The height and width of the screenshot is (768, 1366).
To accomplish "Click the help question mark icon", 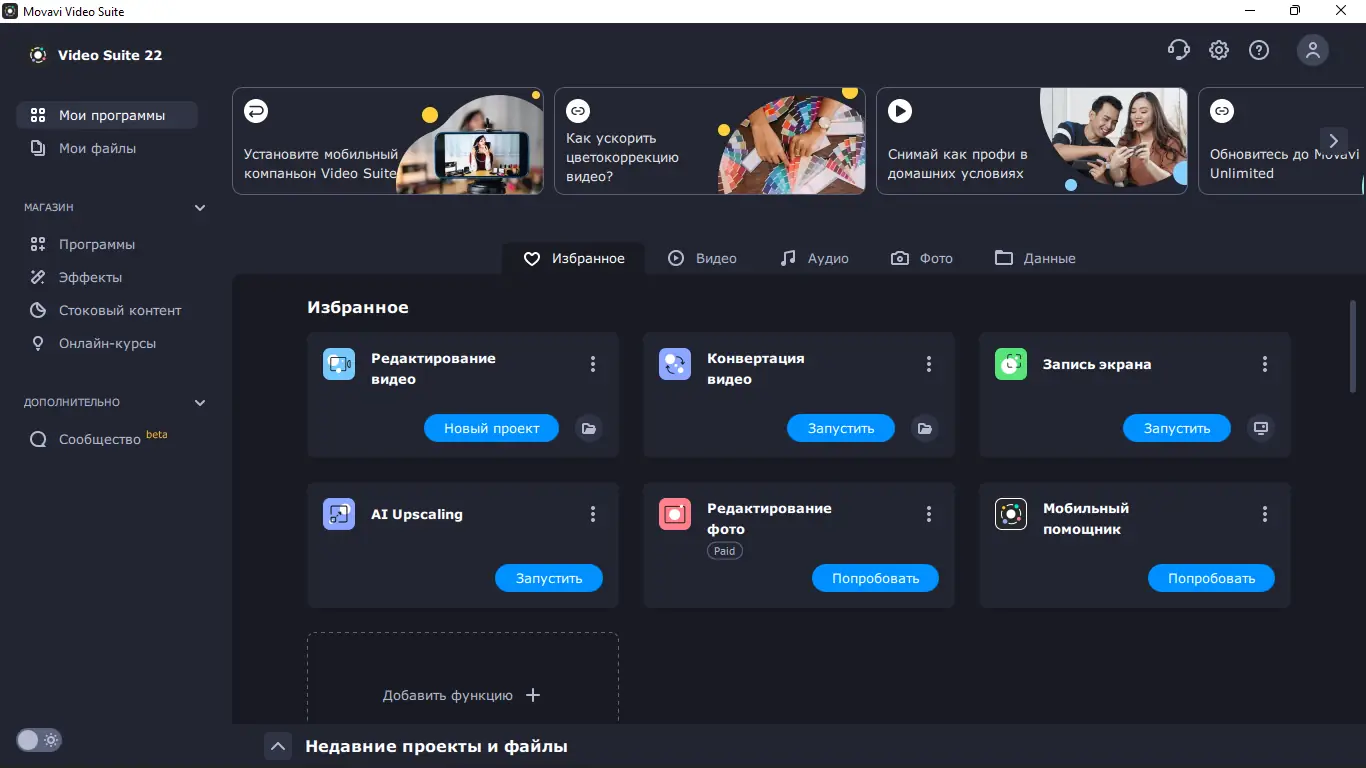I will [x=1259, y=49].
